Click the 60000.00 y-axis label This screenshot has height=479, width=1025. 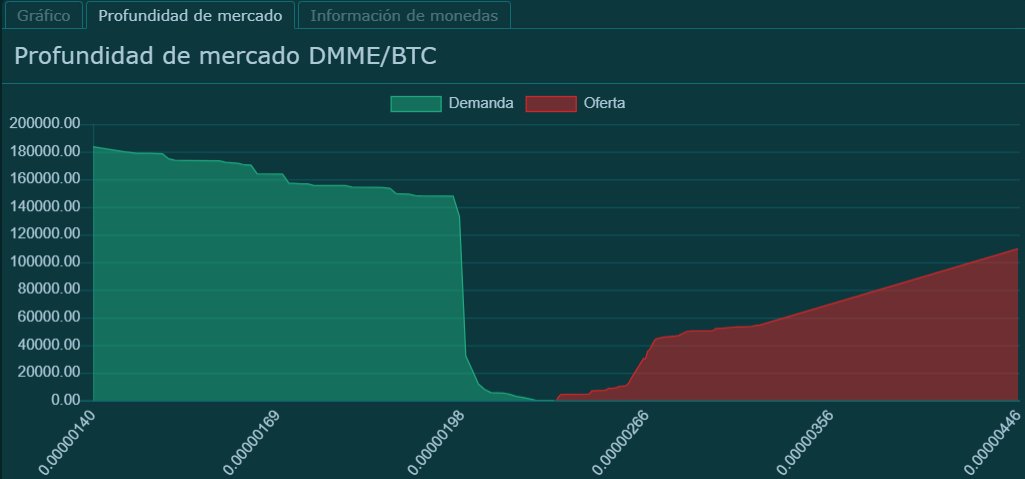point(48,317)
